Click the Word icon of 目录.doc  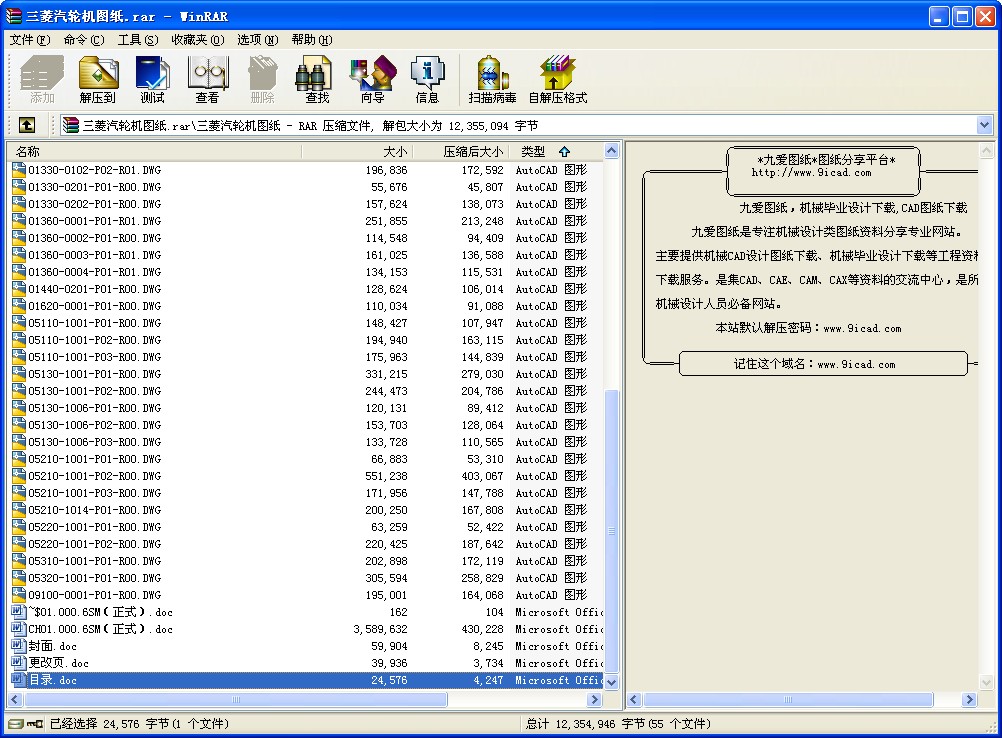19,680
